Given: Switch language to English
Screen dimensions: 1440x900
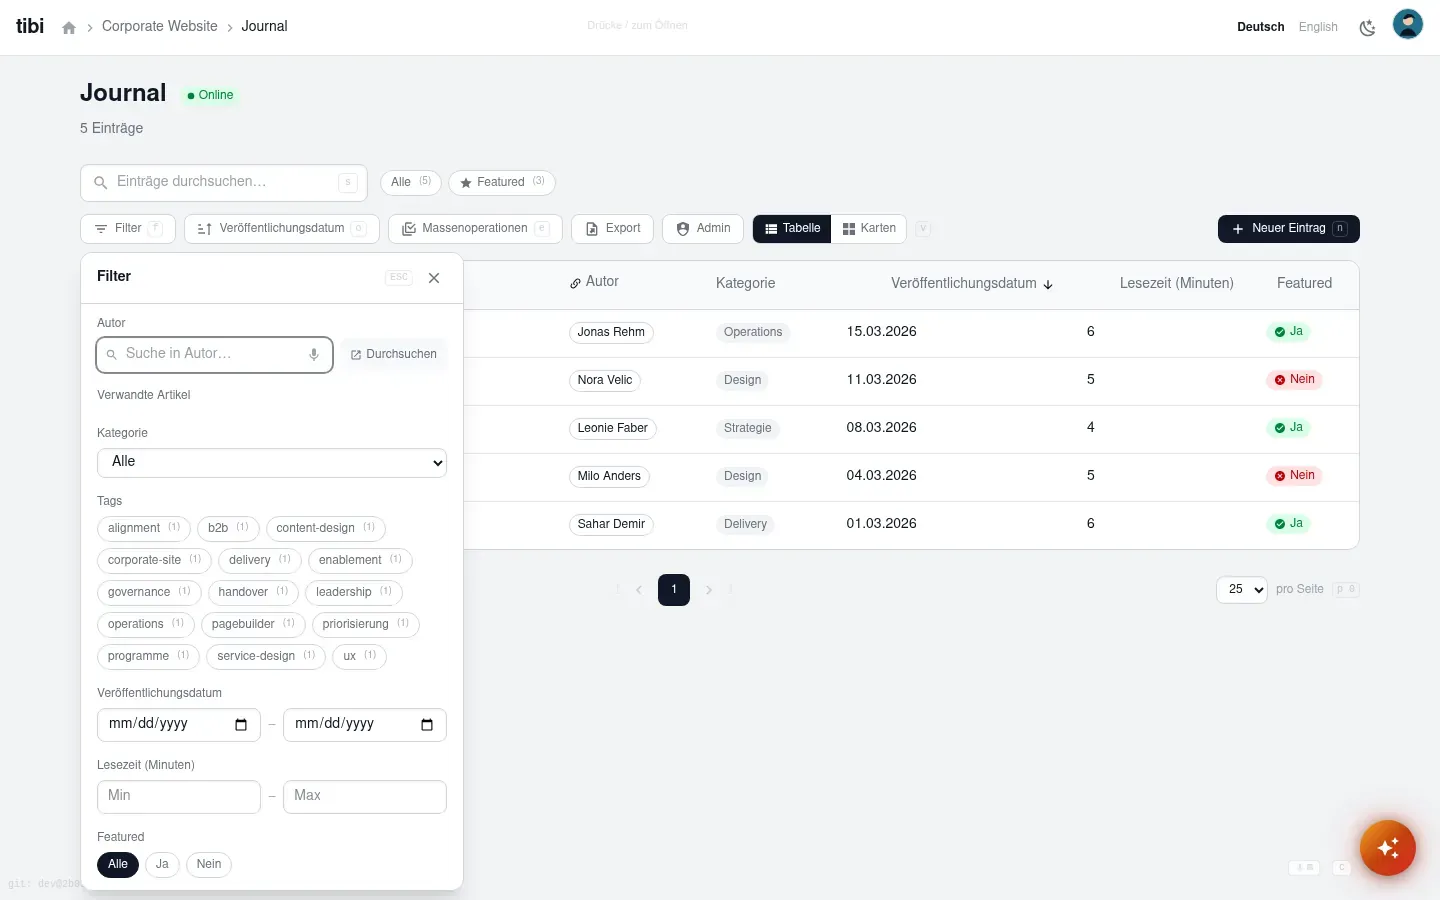Looking at the screenshot, I should (1318, 27).
